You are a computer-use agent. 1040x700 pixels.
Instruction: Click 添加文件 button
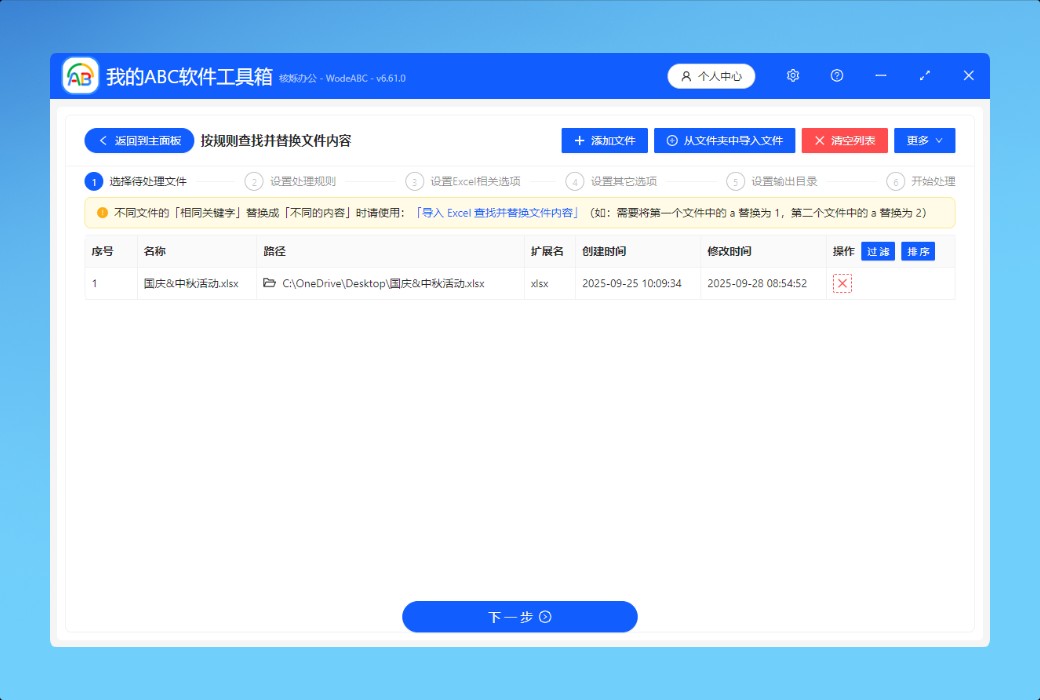(x=604, y=141)
